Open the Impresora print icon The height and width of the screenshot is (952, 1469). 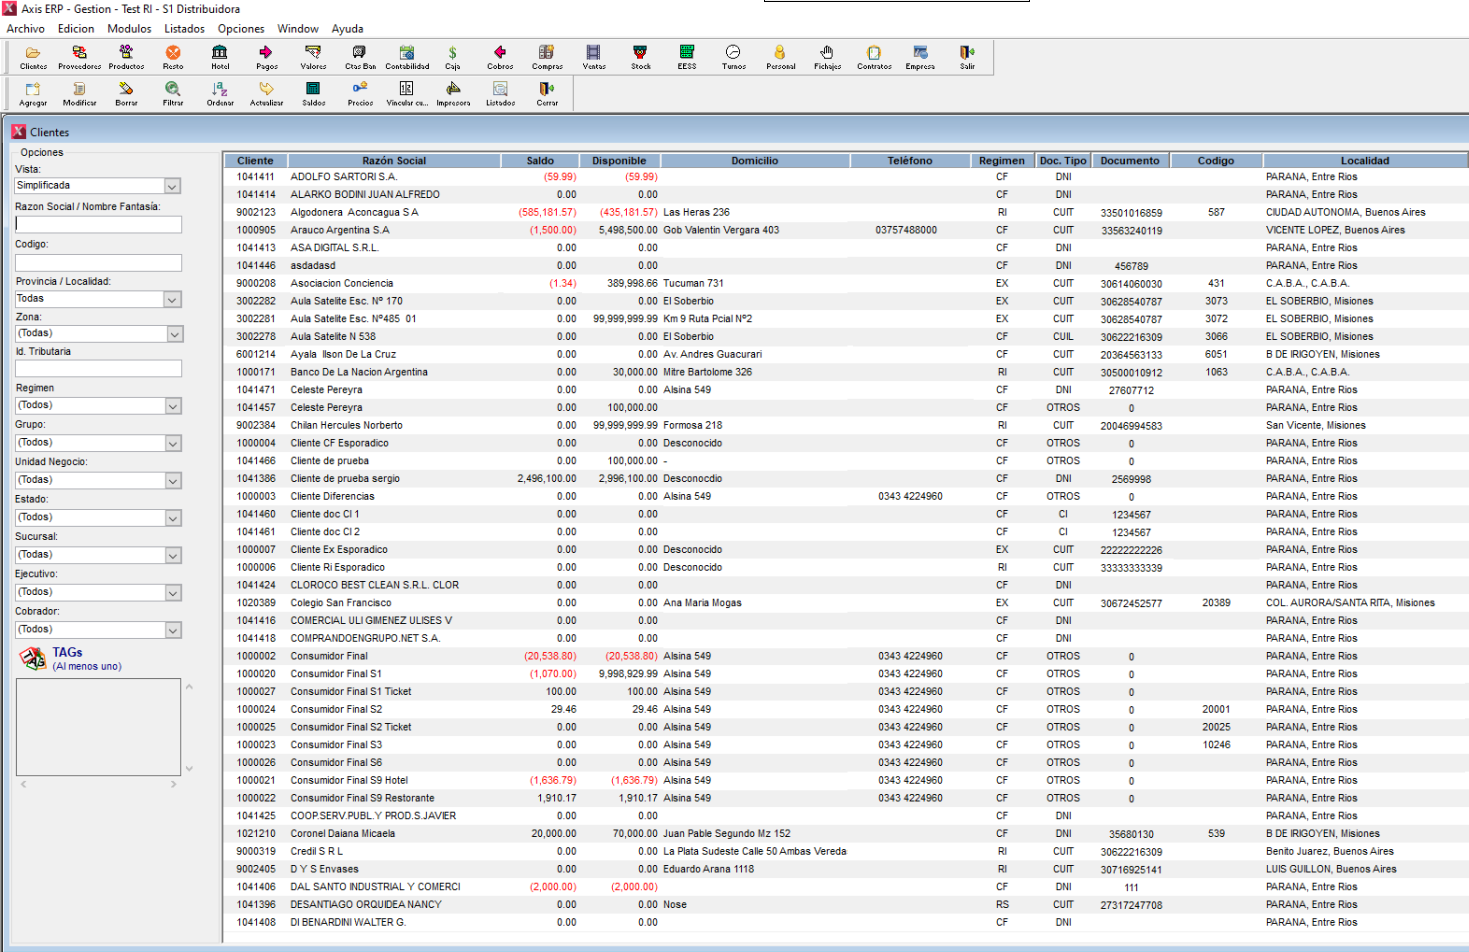[x=453, y=92]
